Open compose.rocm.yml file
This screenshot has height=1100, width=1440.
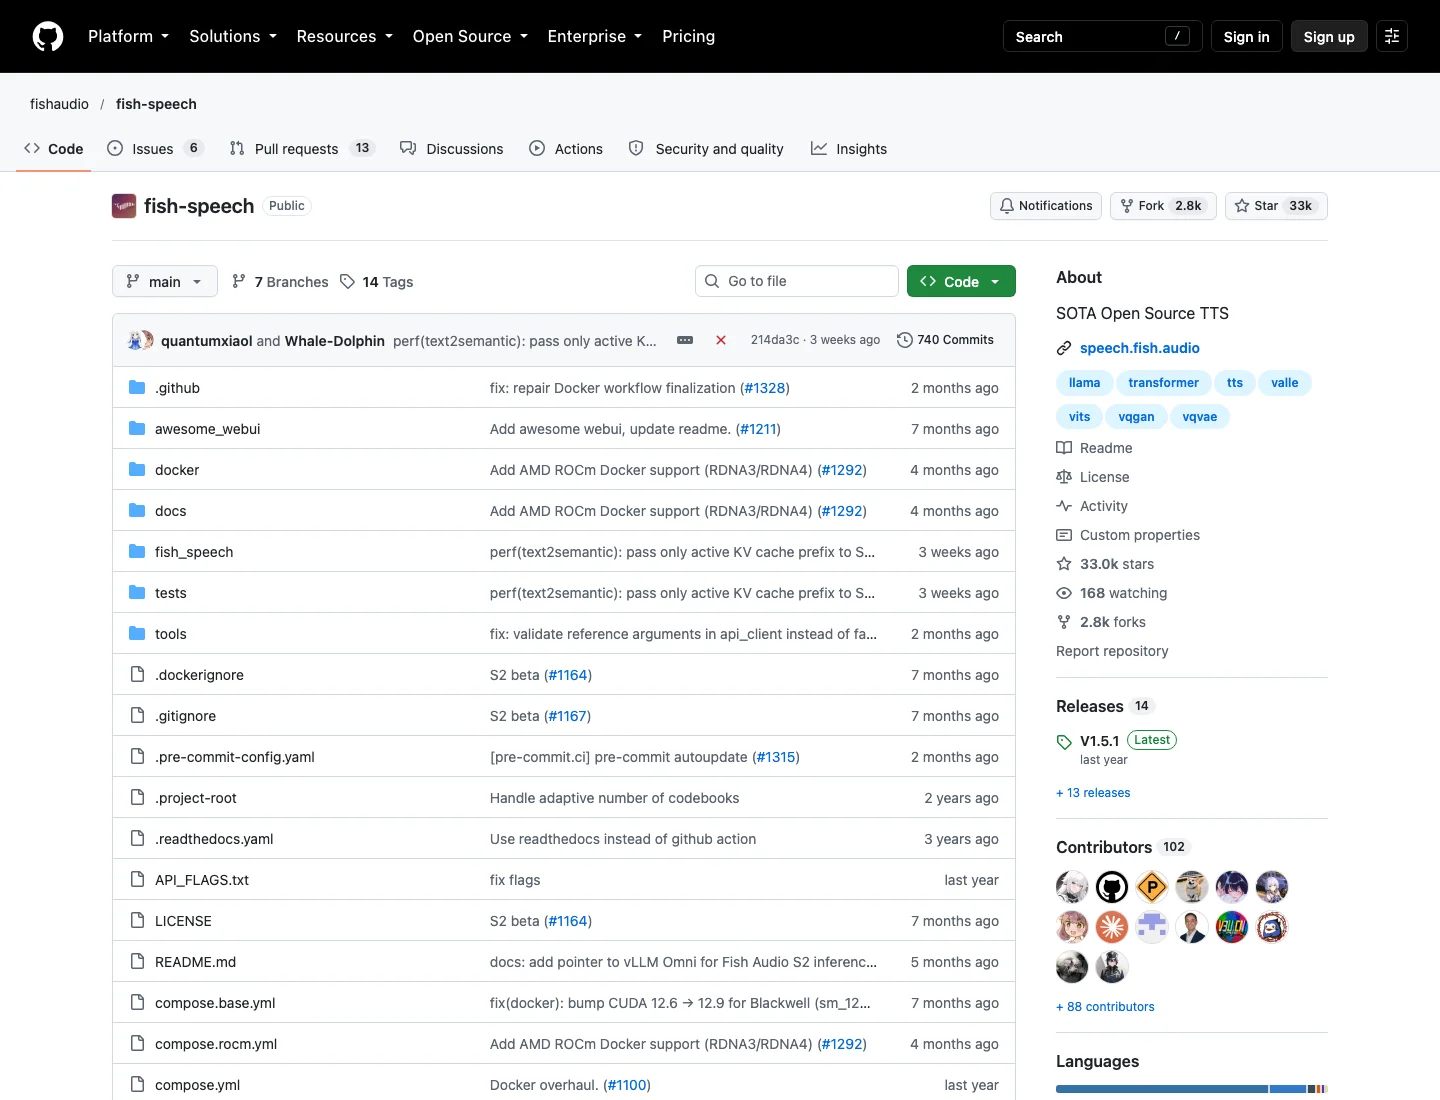tap(216, 1044)
